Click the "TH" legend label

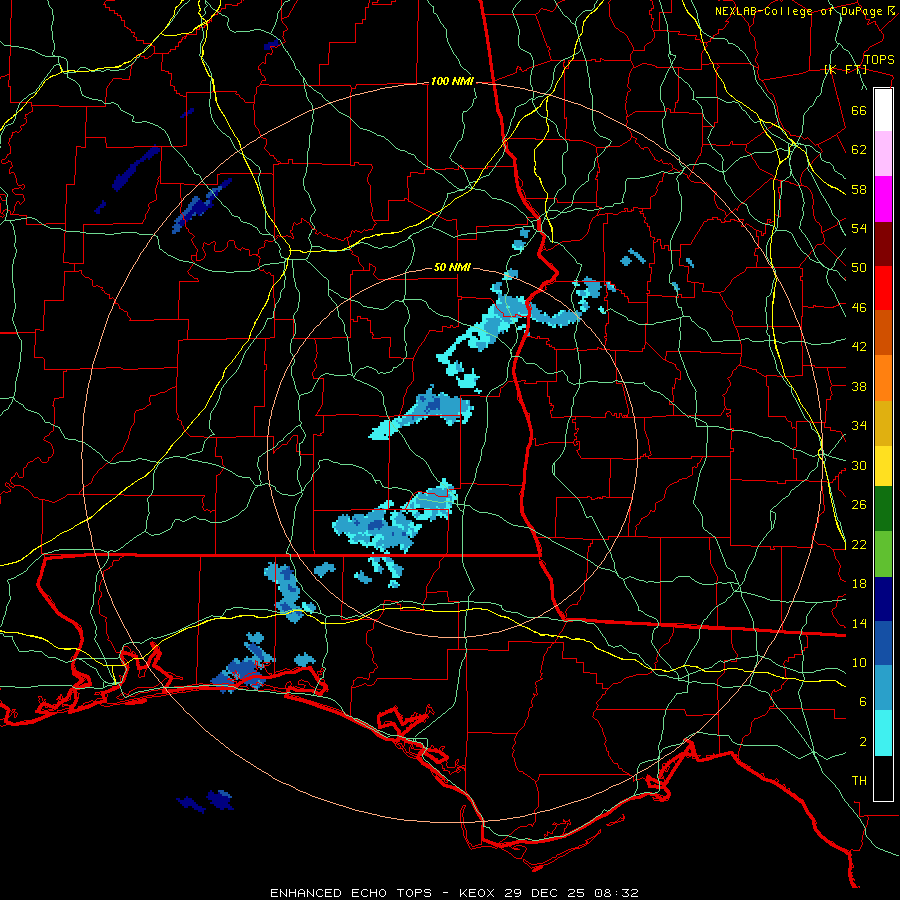click(859, 781)
